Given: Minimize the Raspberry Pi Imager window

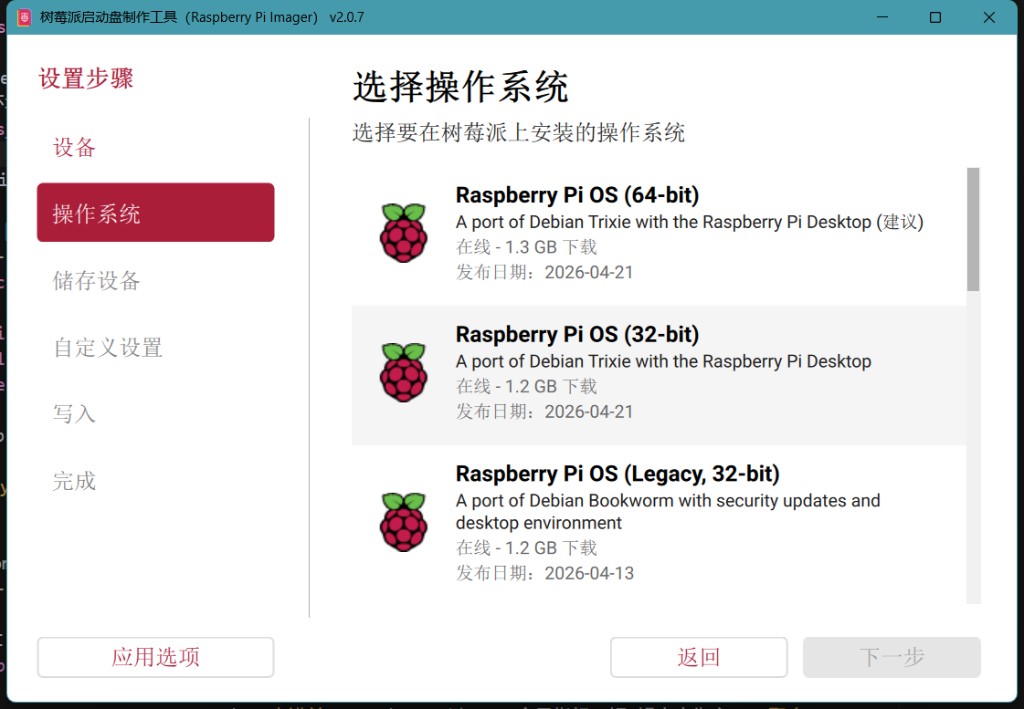Looking at the screenshot, I should point(880,17).
